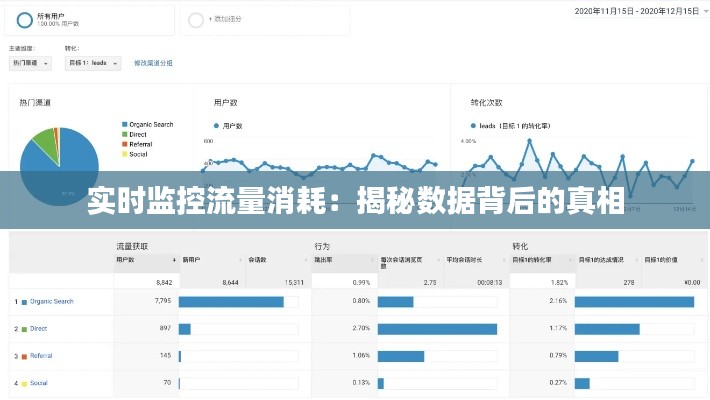Click the 跳出率 column header
Viewport: 710px width, 400px height.
click(x=323, y=260)
